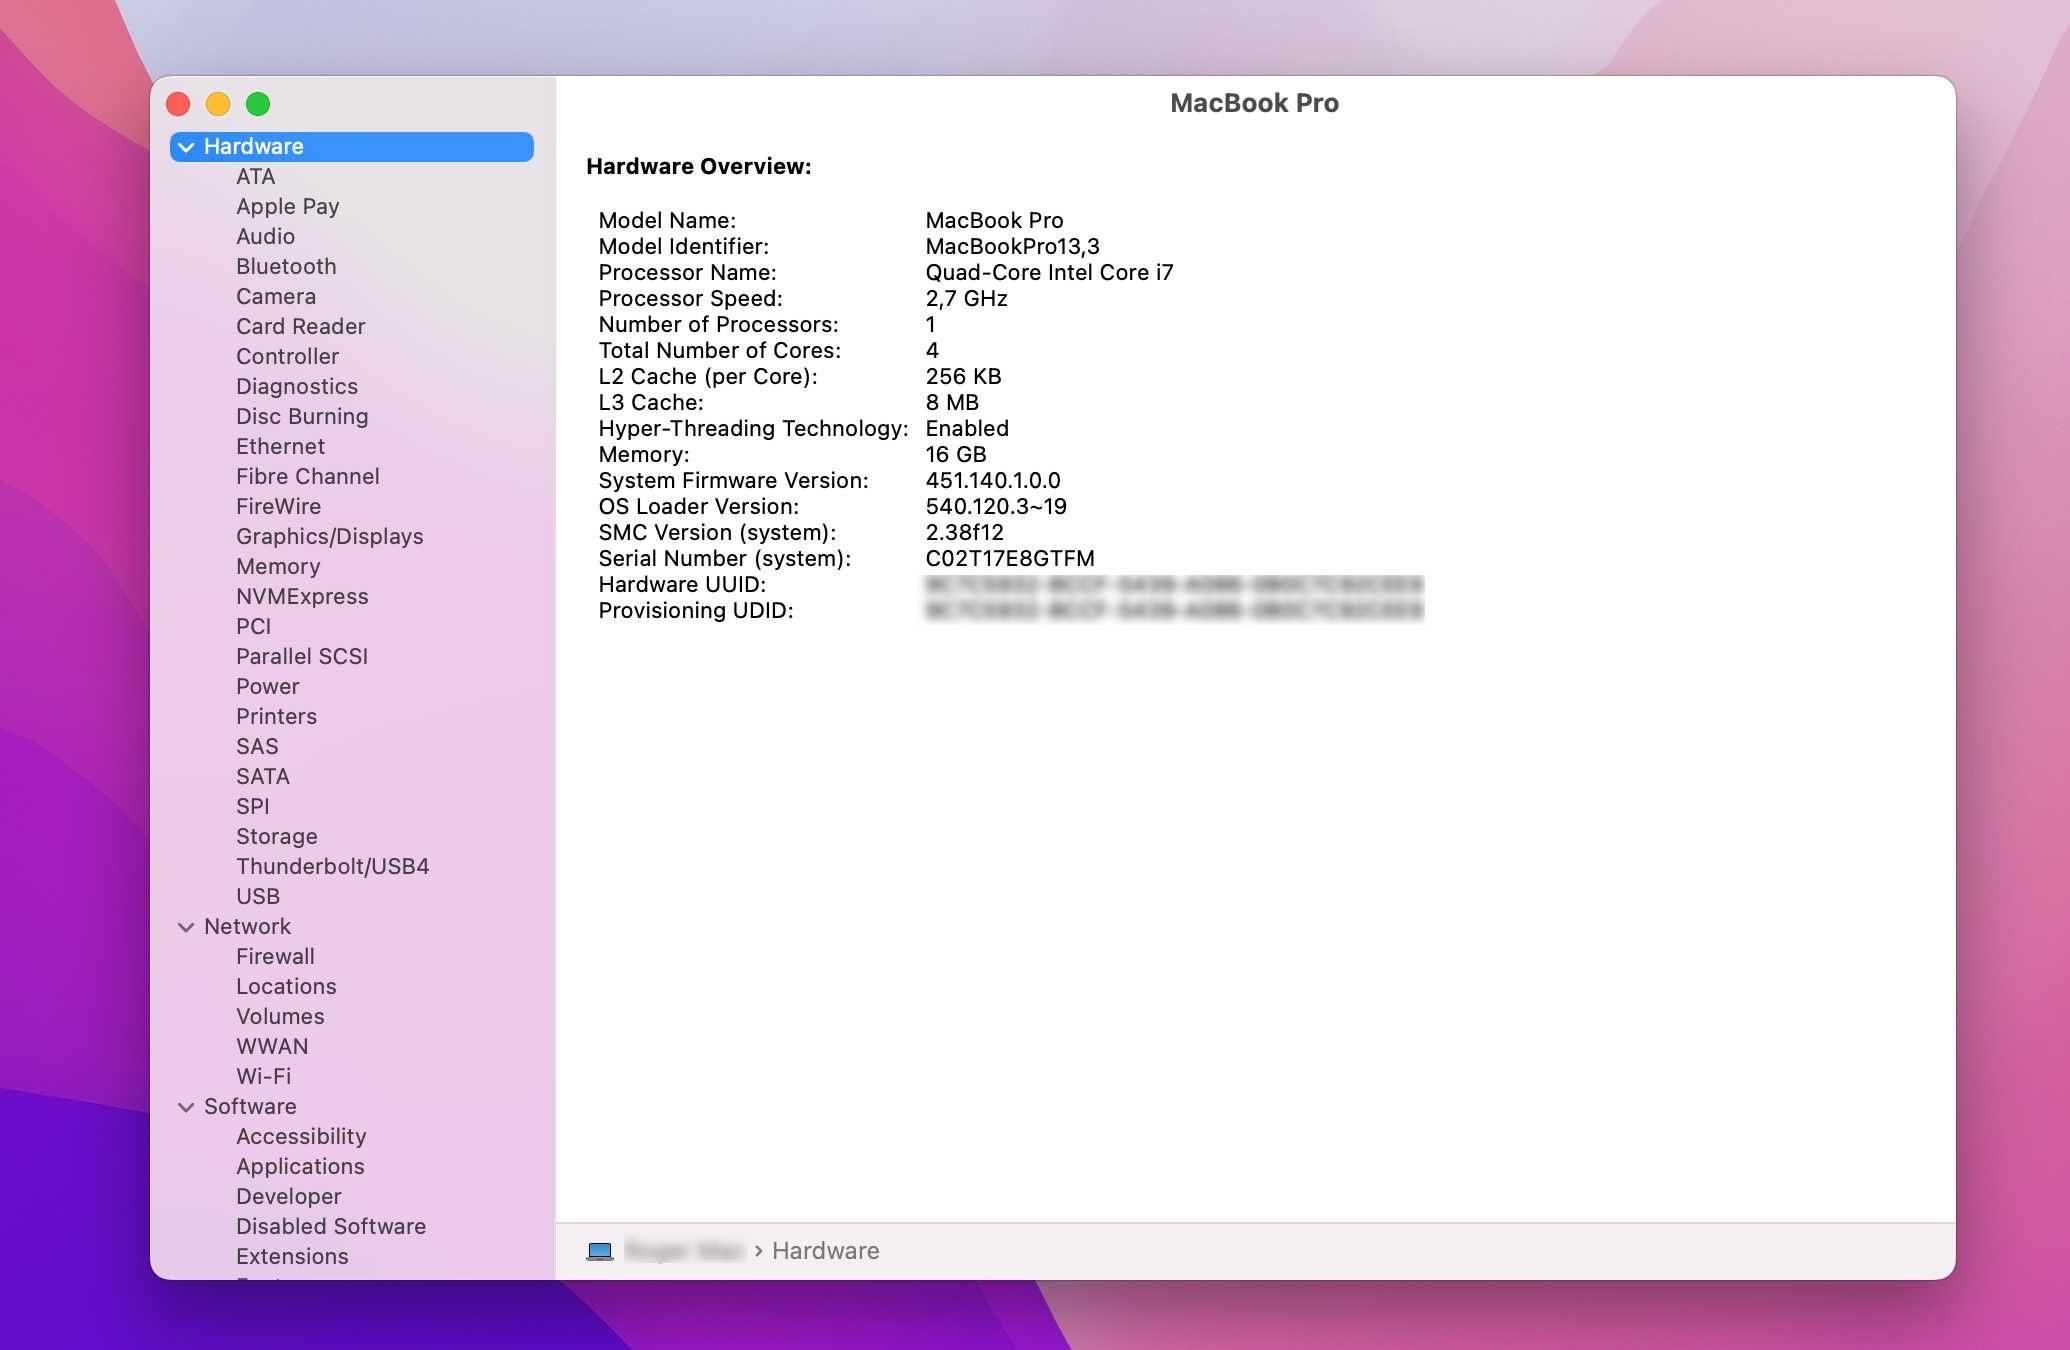Collapse the Network section chevron

186,927
